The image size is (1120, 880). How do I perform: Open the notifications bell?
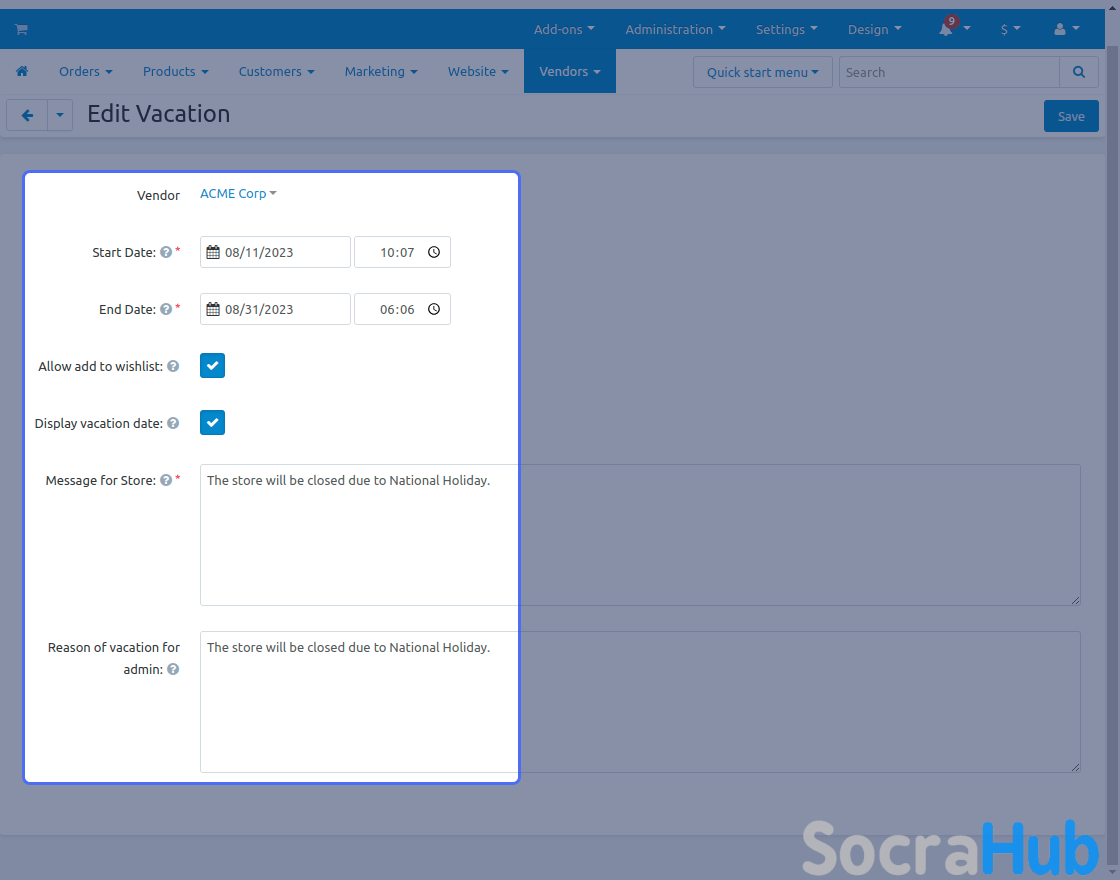[946, 30]
